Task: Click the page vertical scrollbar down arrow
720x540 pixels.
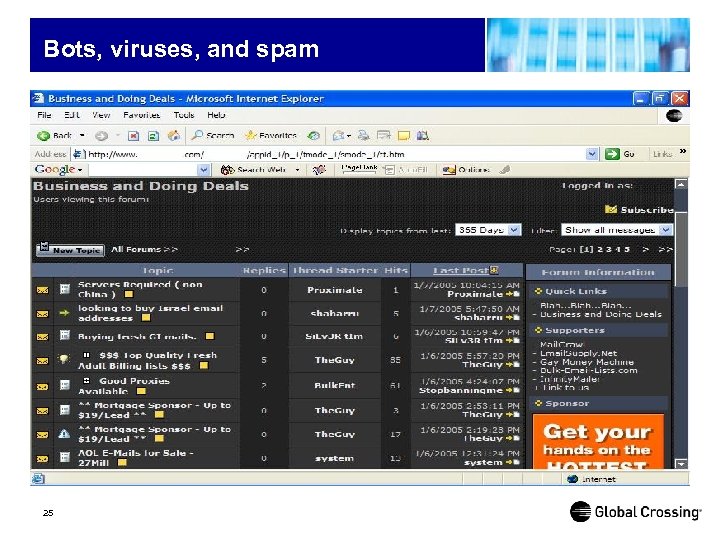Action: (x=681, y=463)
